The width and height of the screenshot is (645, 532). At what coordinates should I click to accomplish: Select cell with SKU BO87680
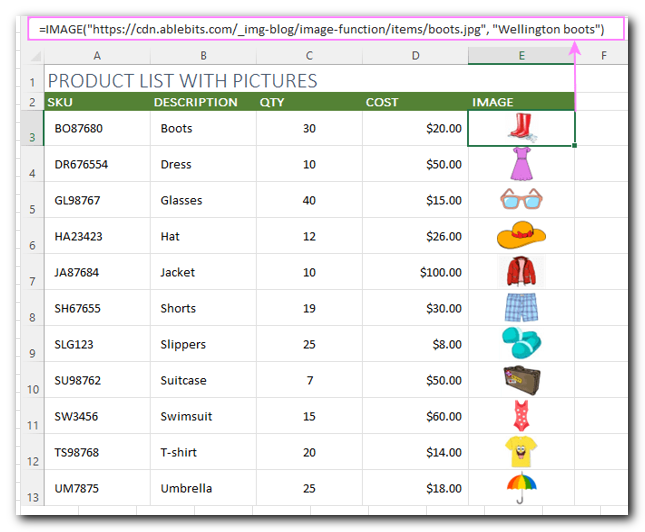point(97,128)
